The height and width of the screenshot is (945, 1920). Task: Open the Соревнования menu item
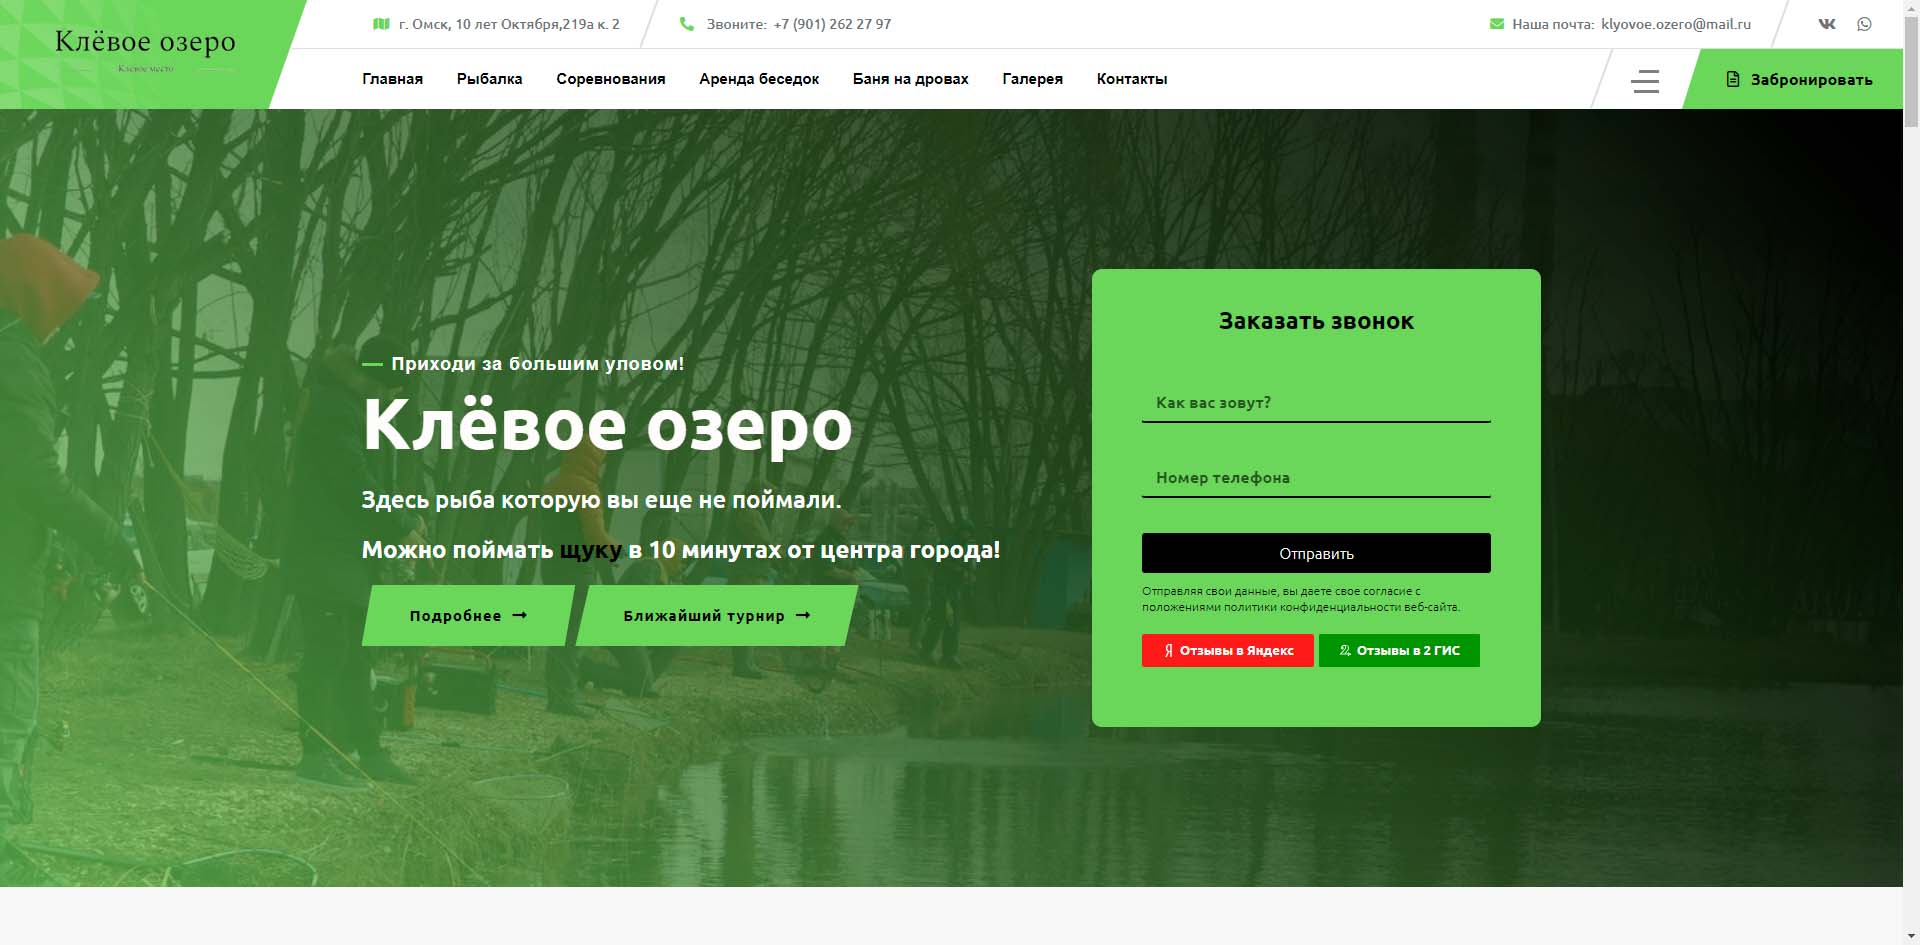(610, 78)
